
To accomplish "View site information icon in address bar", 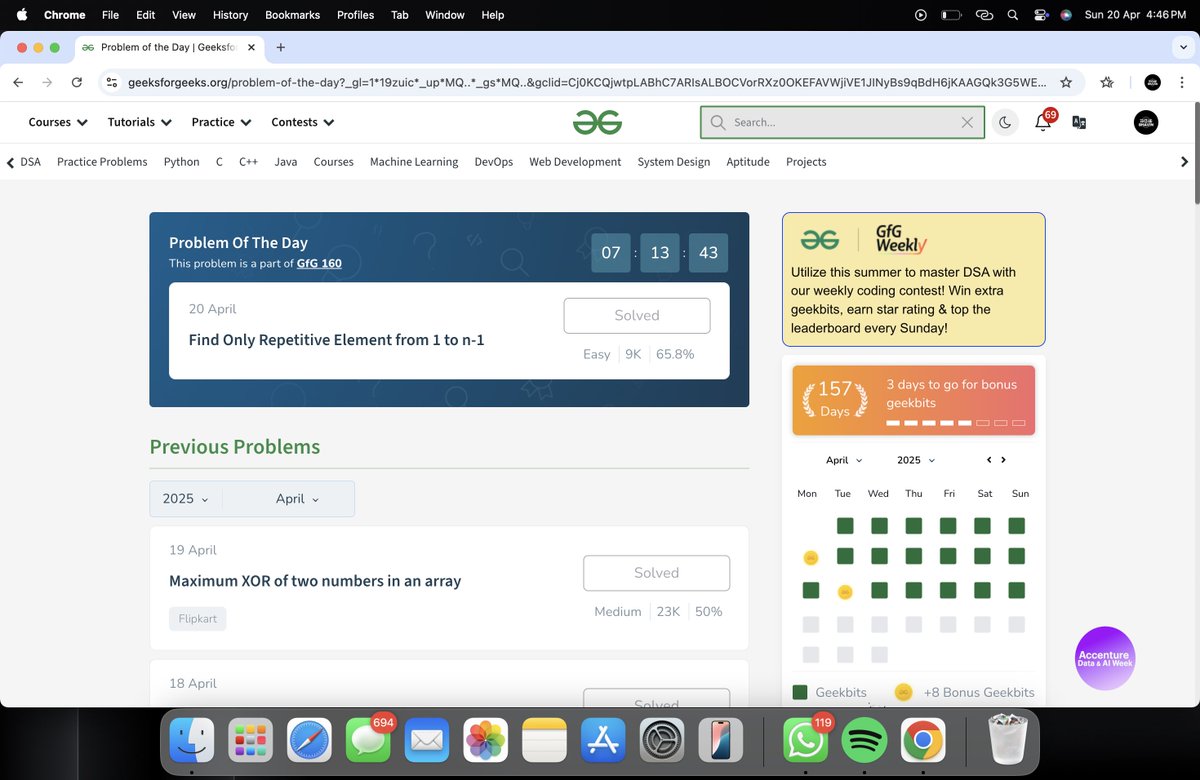I will tap(111, 83).
